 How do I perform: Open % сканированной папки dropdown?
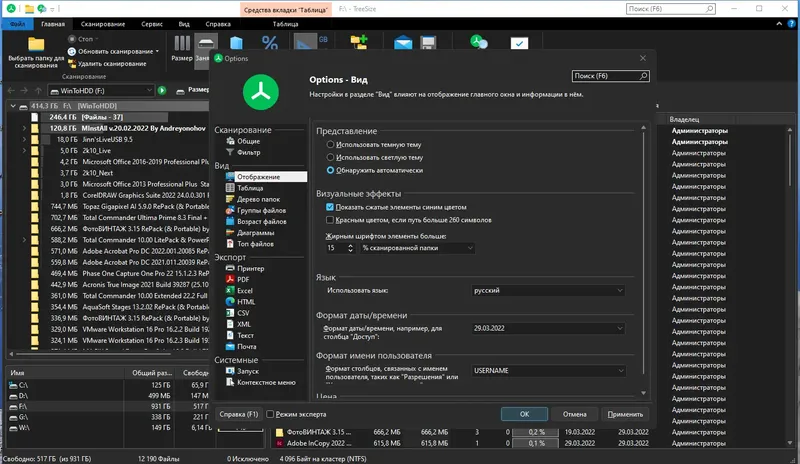417,248
